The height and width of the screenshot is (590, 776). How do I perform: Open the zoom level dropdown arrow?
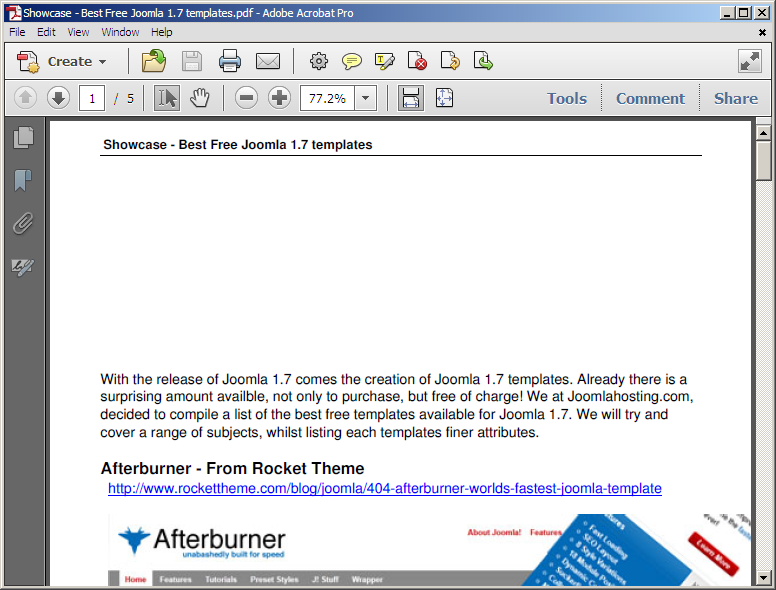point(365,98)
